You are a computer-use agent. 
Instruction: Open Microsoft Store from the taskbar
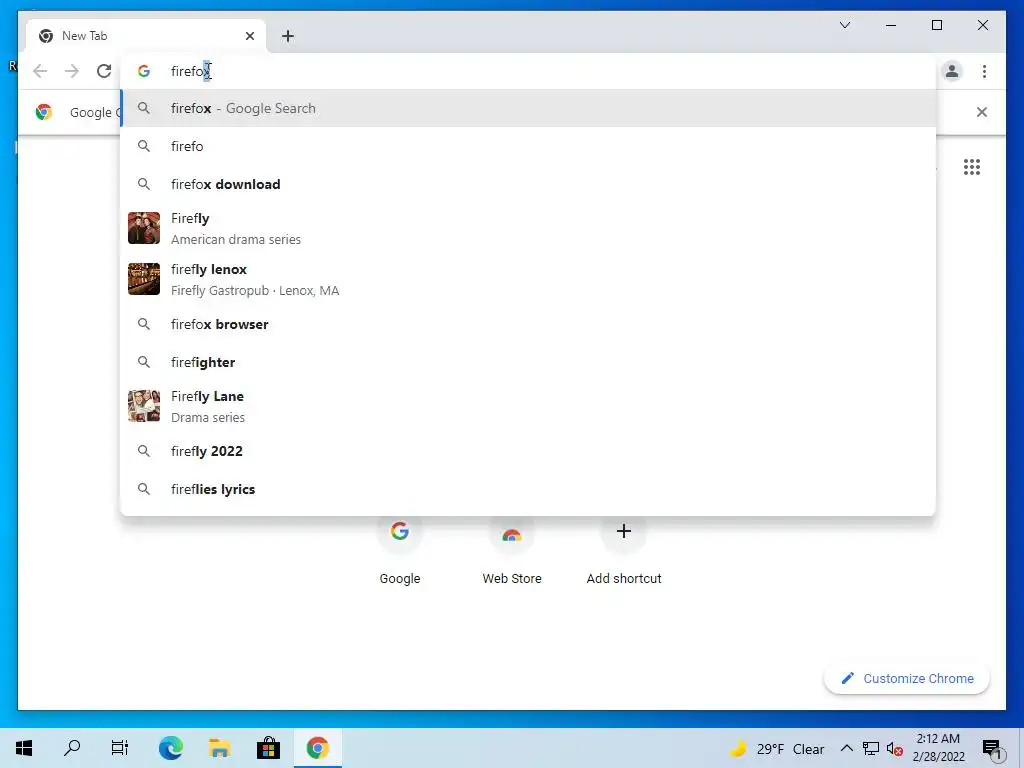[x=268, y=748]
